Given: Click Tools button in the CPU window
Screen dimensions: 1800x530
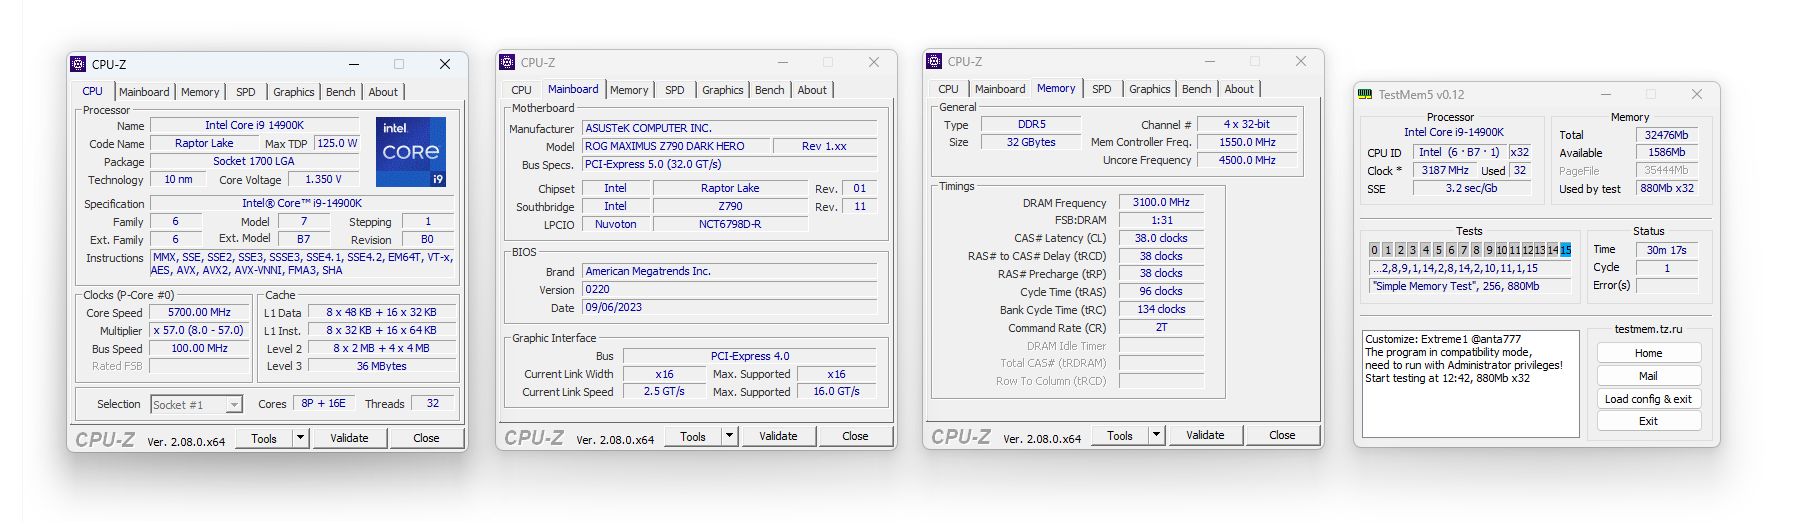Looking at the screenshot, I should [x=264, y=438].
